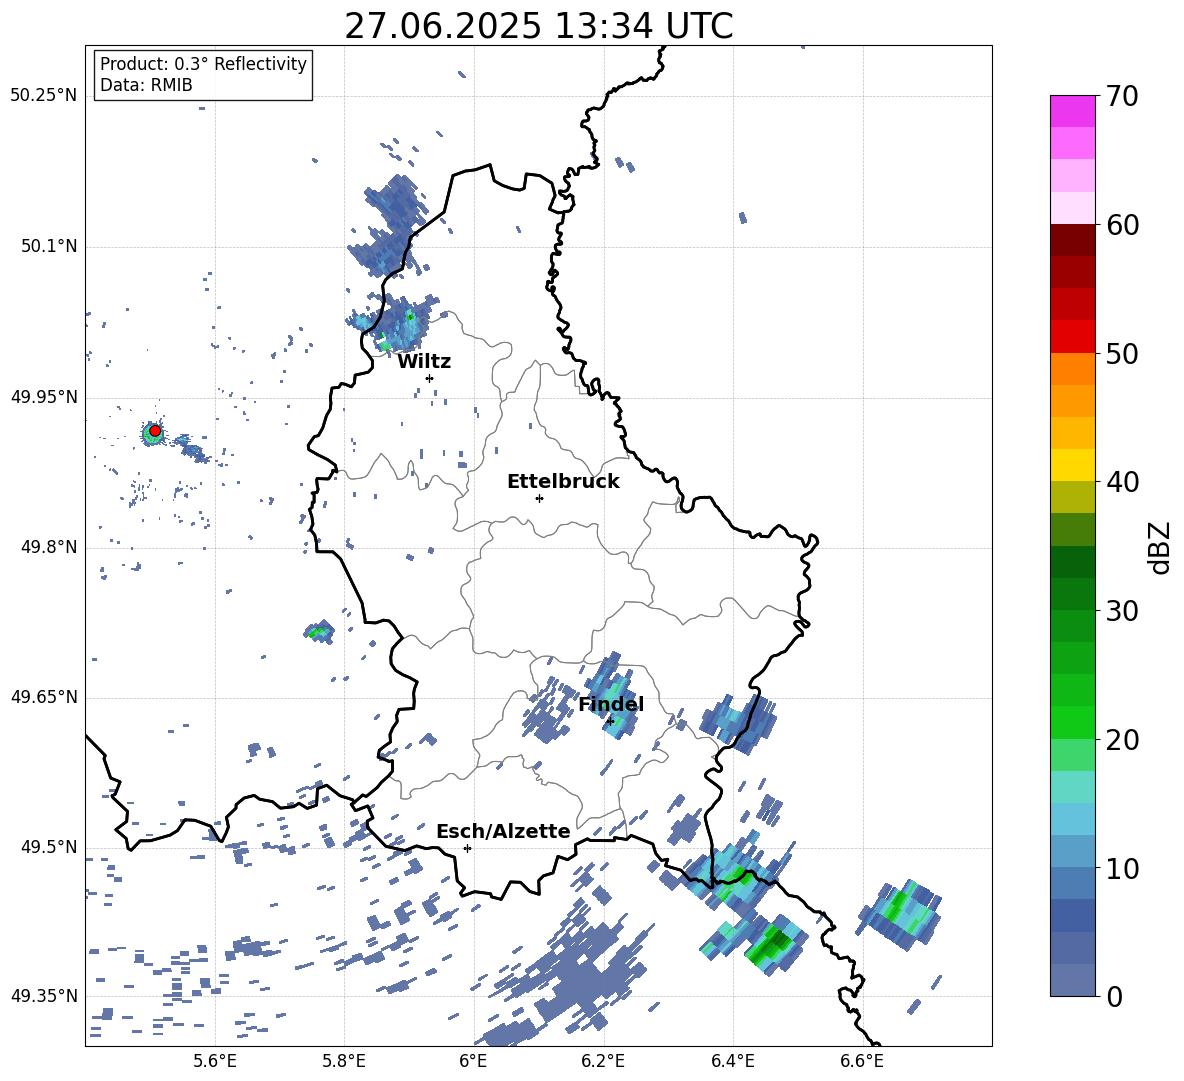
Task: Select the Findel station label
Action: (x=611, y=704)
